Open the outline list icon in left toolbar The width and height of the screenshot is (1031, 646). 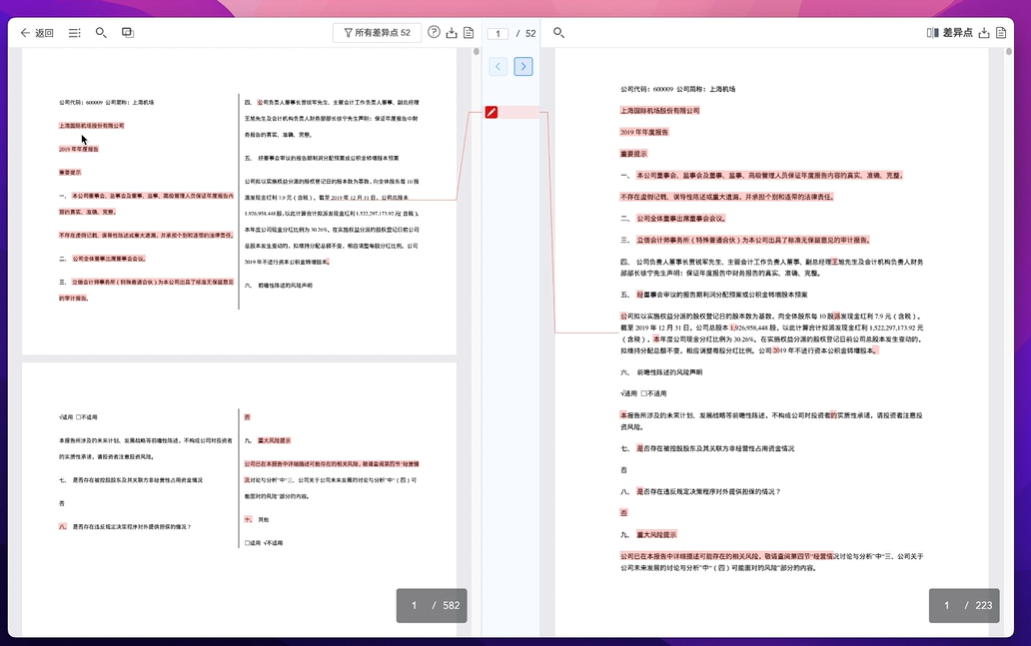(x=74, y=33)
